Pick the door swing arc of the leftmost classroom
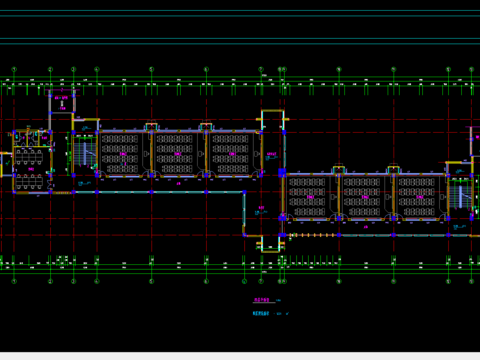 [102, 174]
